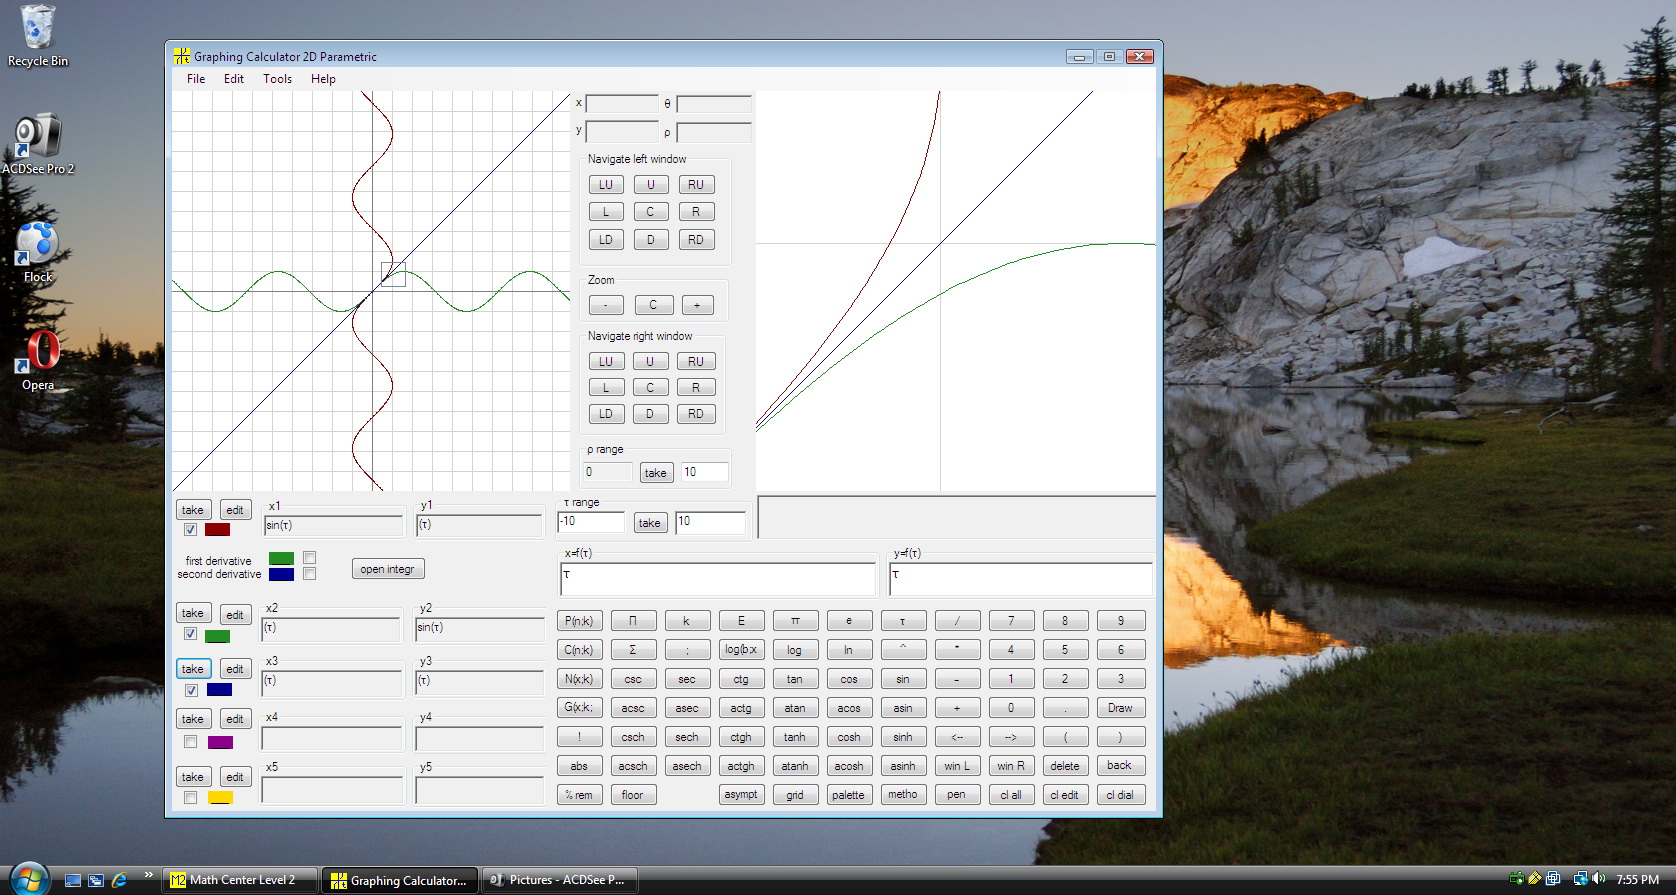1676x895 pixels.
Task: Insert the caret power operator
Action: [x=903, y=650]
